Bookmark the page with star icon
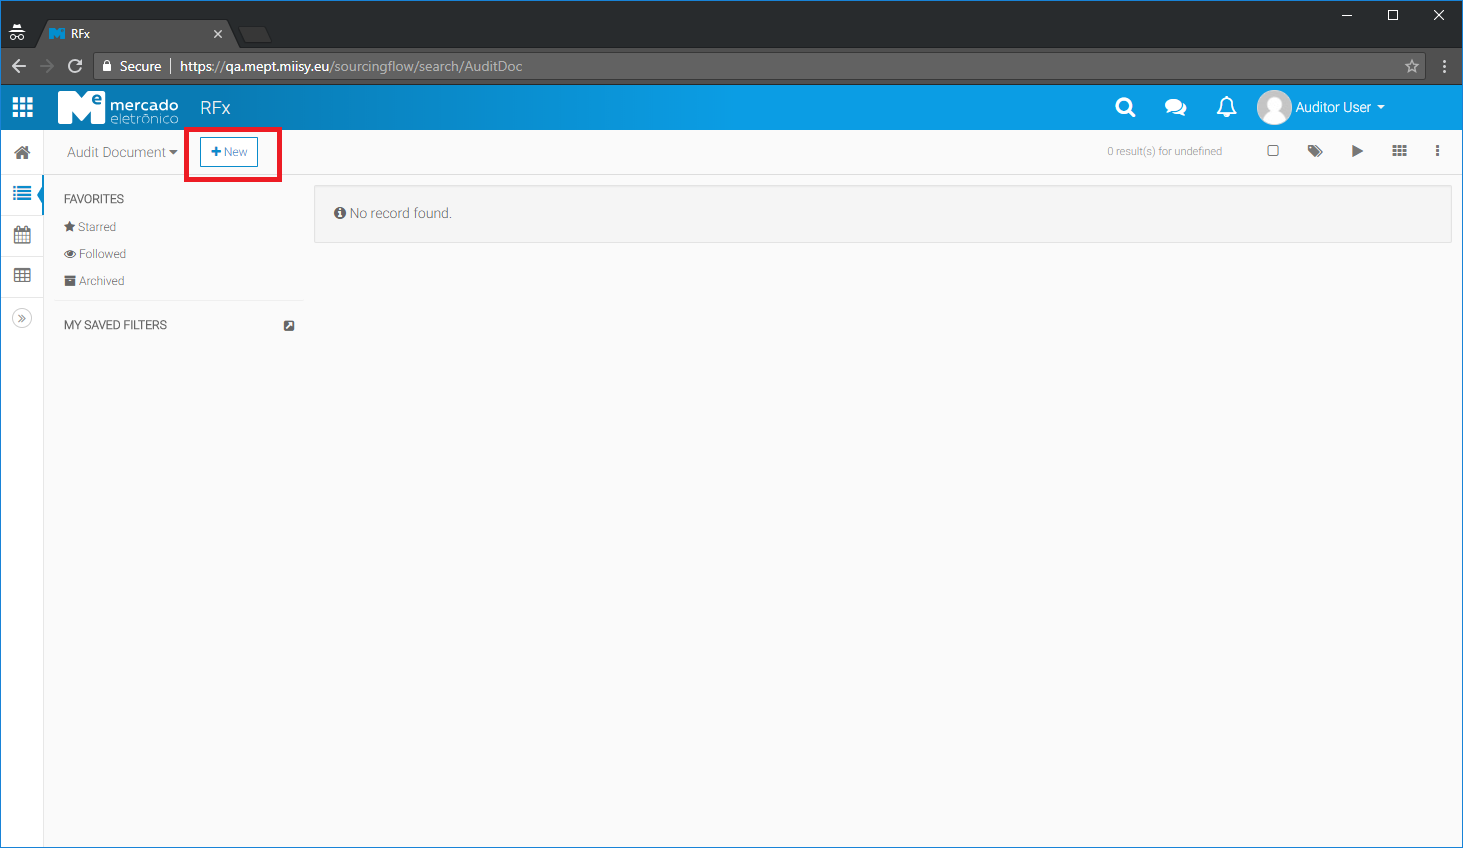This screenshot has width=1463, height=848. [x=1411, y=66]
